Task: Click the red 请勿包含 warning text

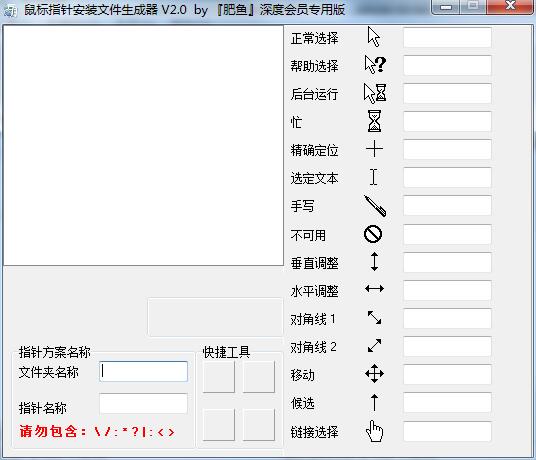Action: tap(97, 431)
